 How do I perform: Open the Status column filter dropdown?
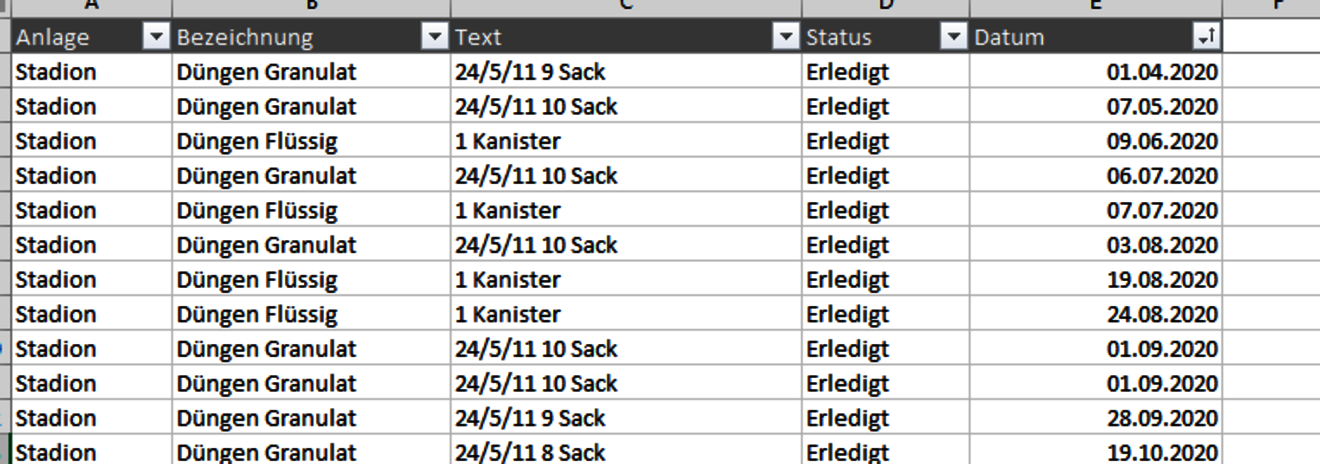[952, 38]
